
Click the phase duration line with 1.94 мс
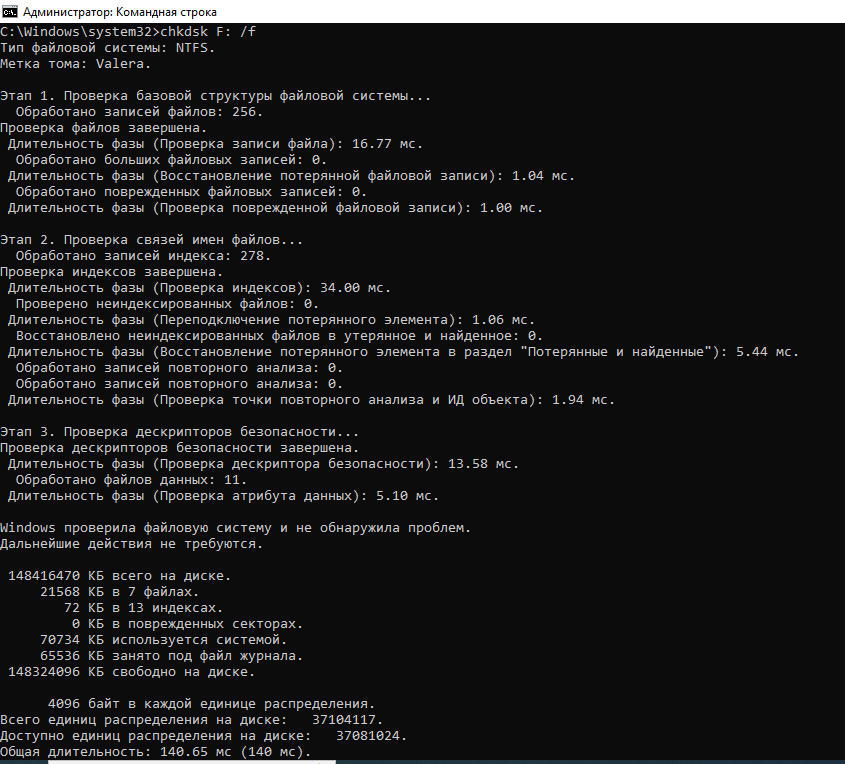[x=311, y=400]
